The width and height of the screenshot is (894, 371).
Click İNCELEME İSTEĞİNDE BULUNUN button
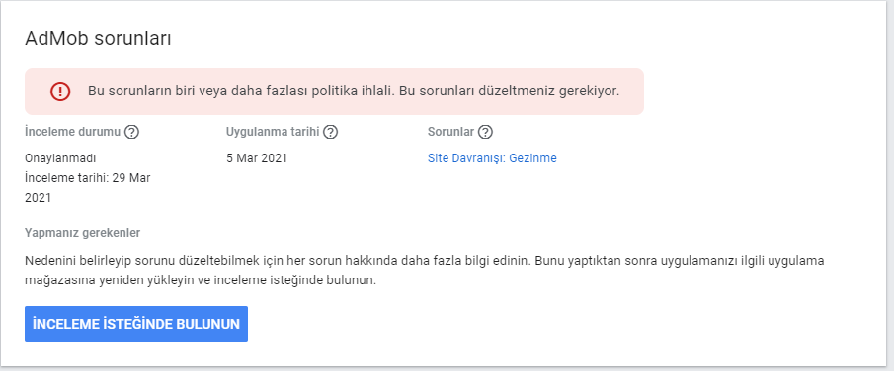pyautogui.click(x=136, y=324)
